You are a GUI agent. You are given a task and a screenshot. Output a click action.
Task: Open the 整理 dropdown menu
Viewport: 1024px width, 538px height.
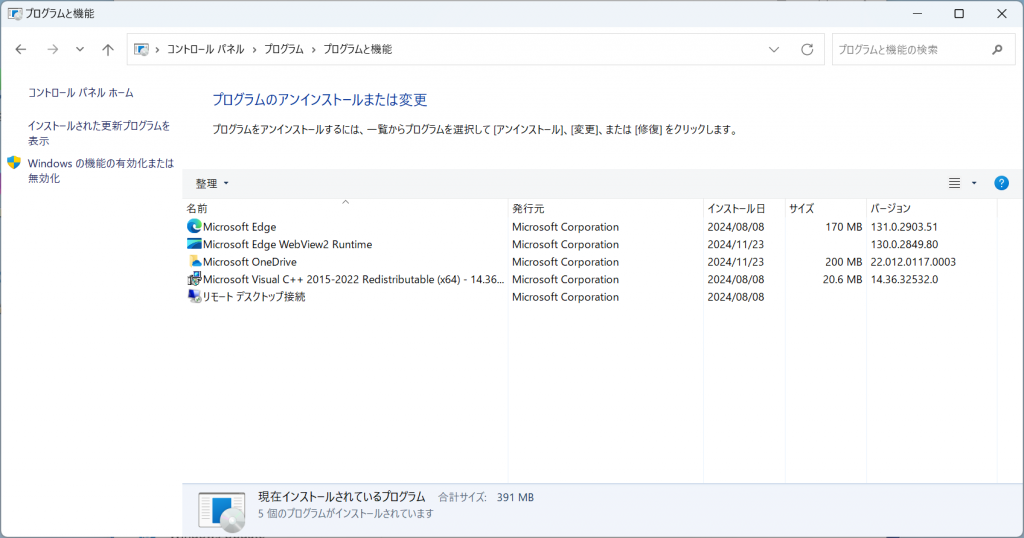pyautogui.click(x=212, y=183)
